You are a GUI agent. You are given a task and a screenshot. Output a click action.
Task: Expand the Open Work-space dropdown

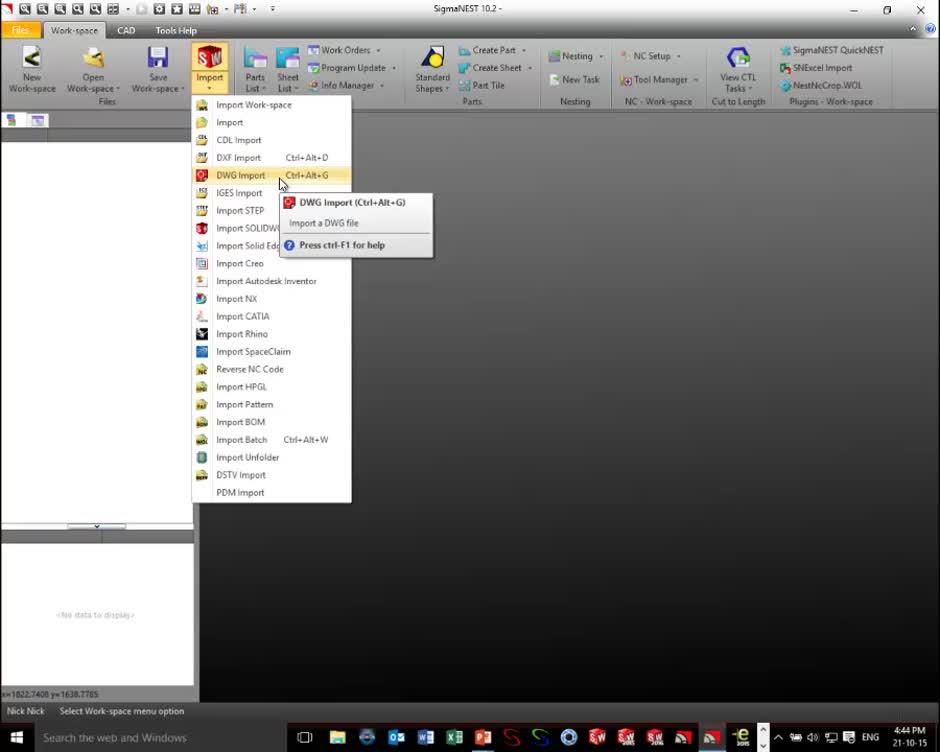pos(93,89)
